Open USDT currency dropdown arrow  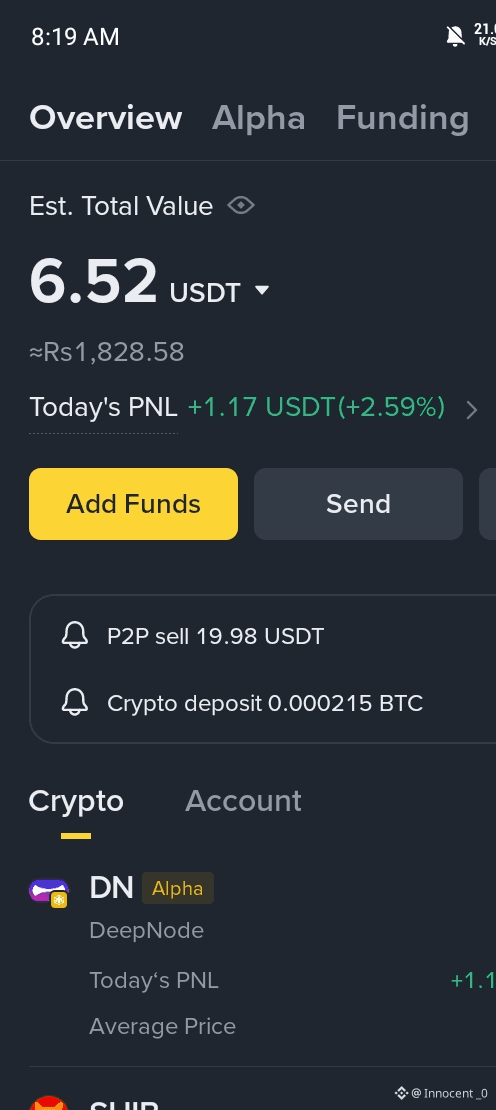point(262,290)
